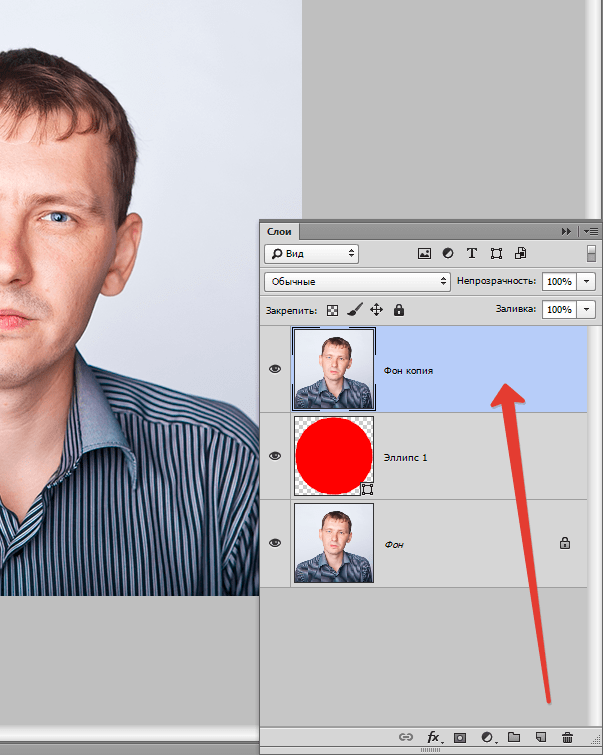
Task: Click the Фон копия layer name
Action: (408, 371)
